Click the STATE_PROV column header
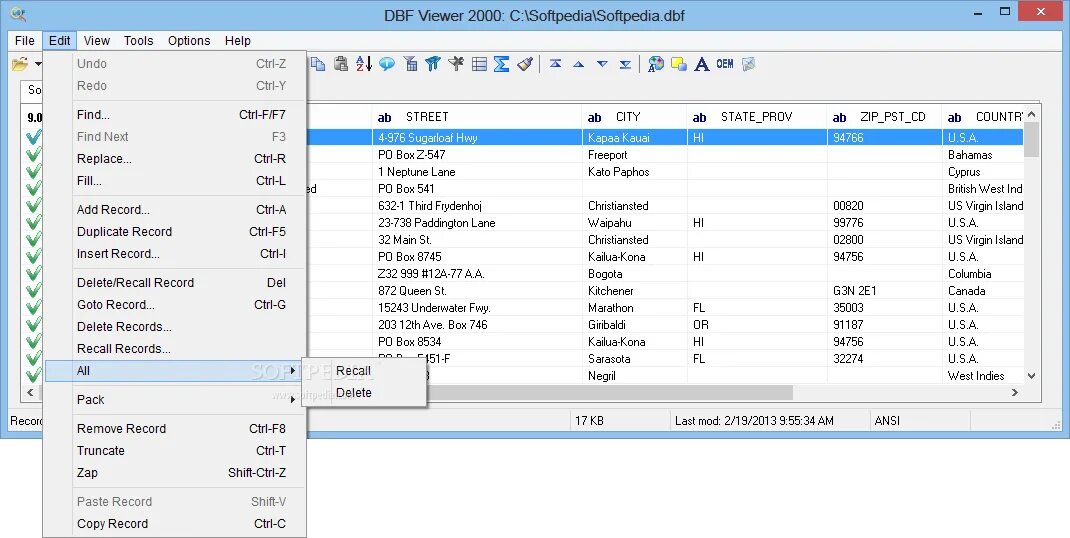 [757, 117]
